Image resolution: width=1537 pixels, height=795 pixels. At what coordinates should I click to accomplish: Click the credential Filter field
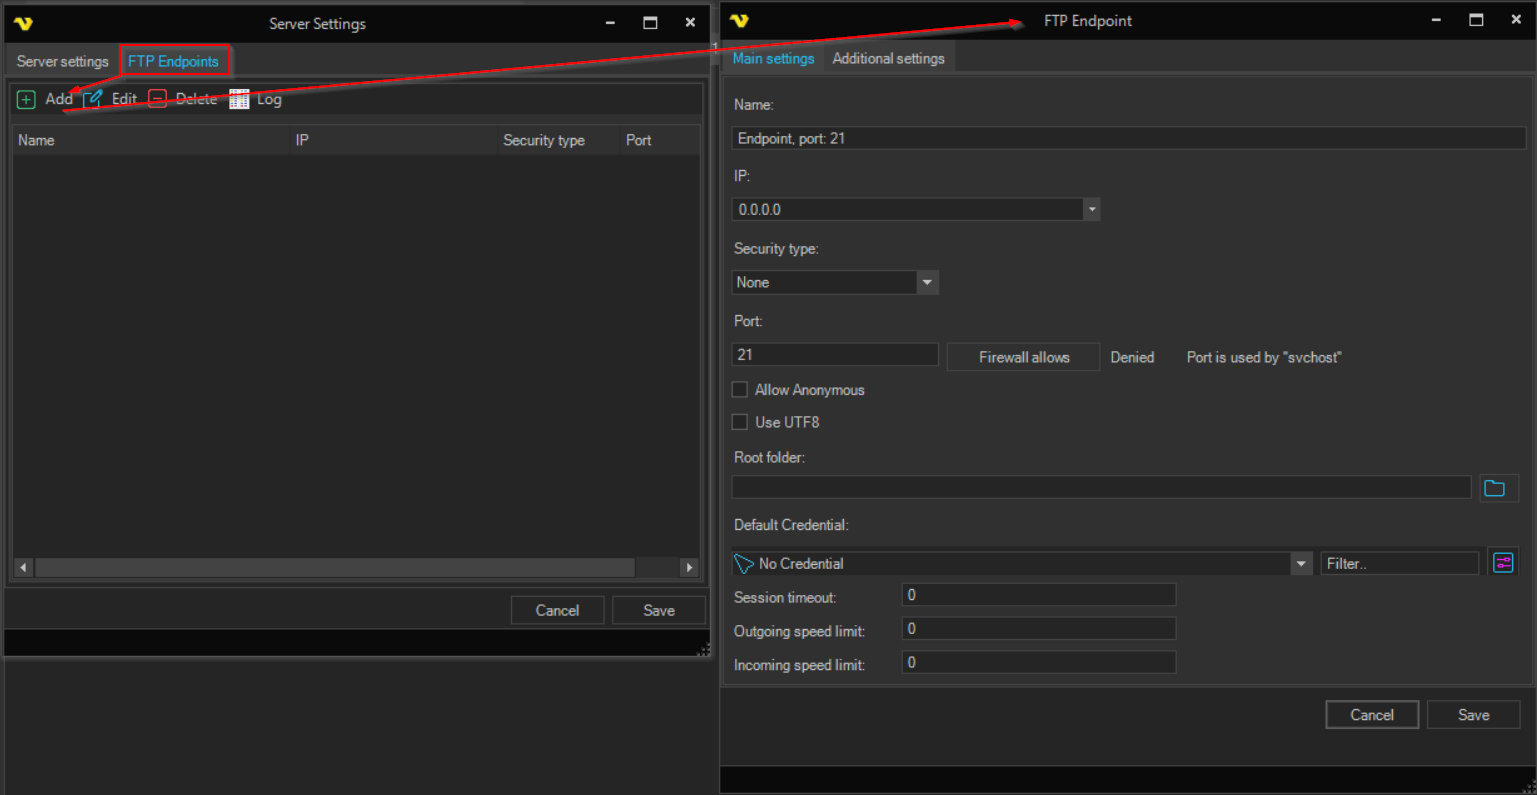pos(1399,564)
